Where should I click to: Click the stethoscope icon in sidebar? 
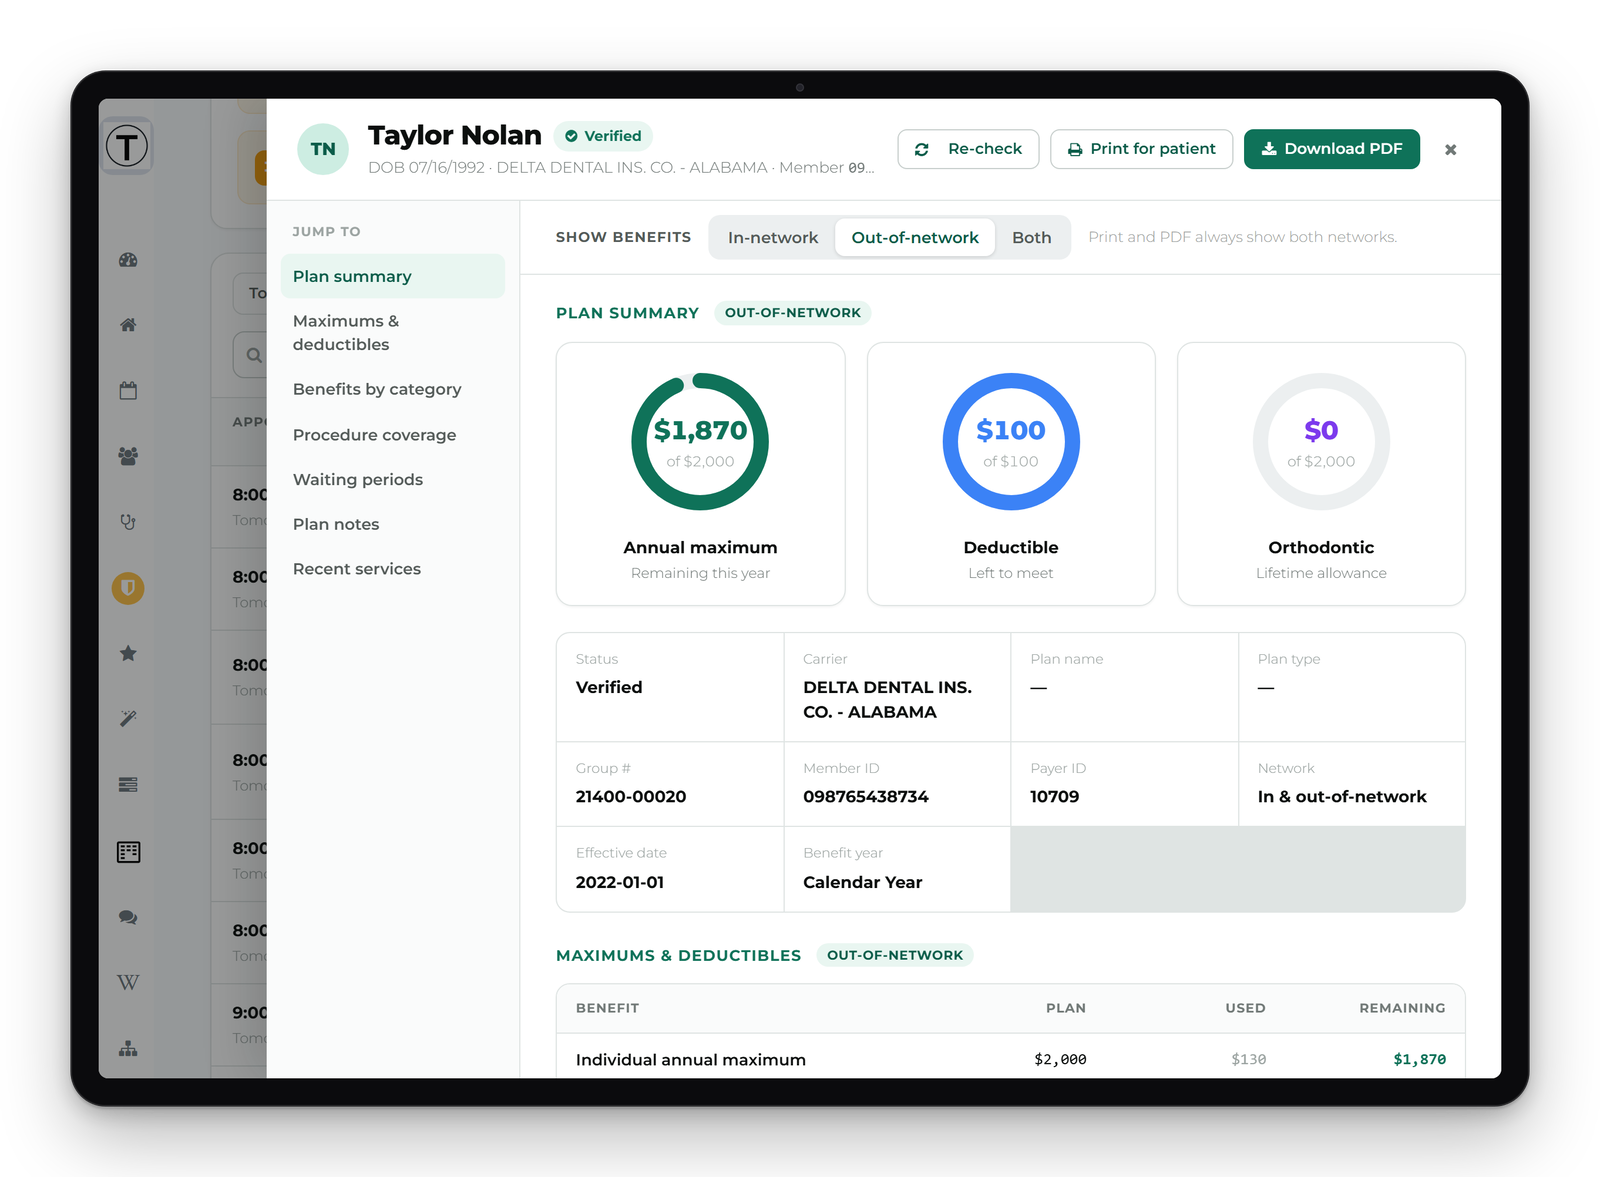click(x=128, y=522)
